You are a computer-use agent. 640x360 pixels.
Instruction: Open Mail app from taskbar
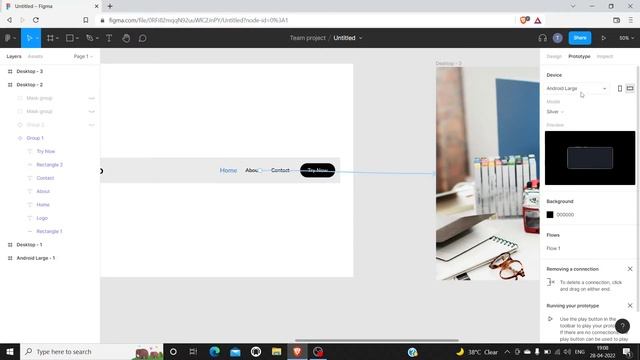point(235,351)
